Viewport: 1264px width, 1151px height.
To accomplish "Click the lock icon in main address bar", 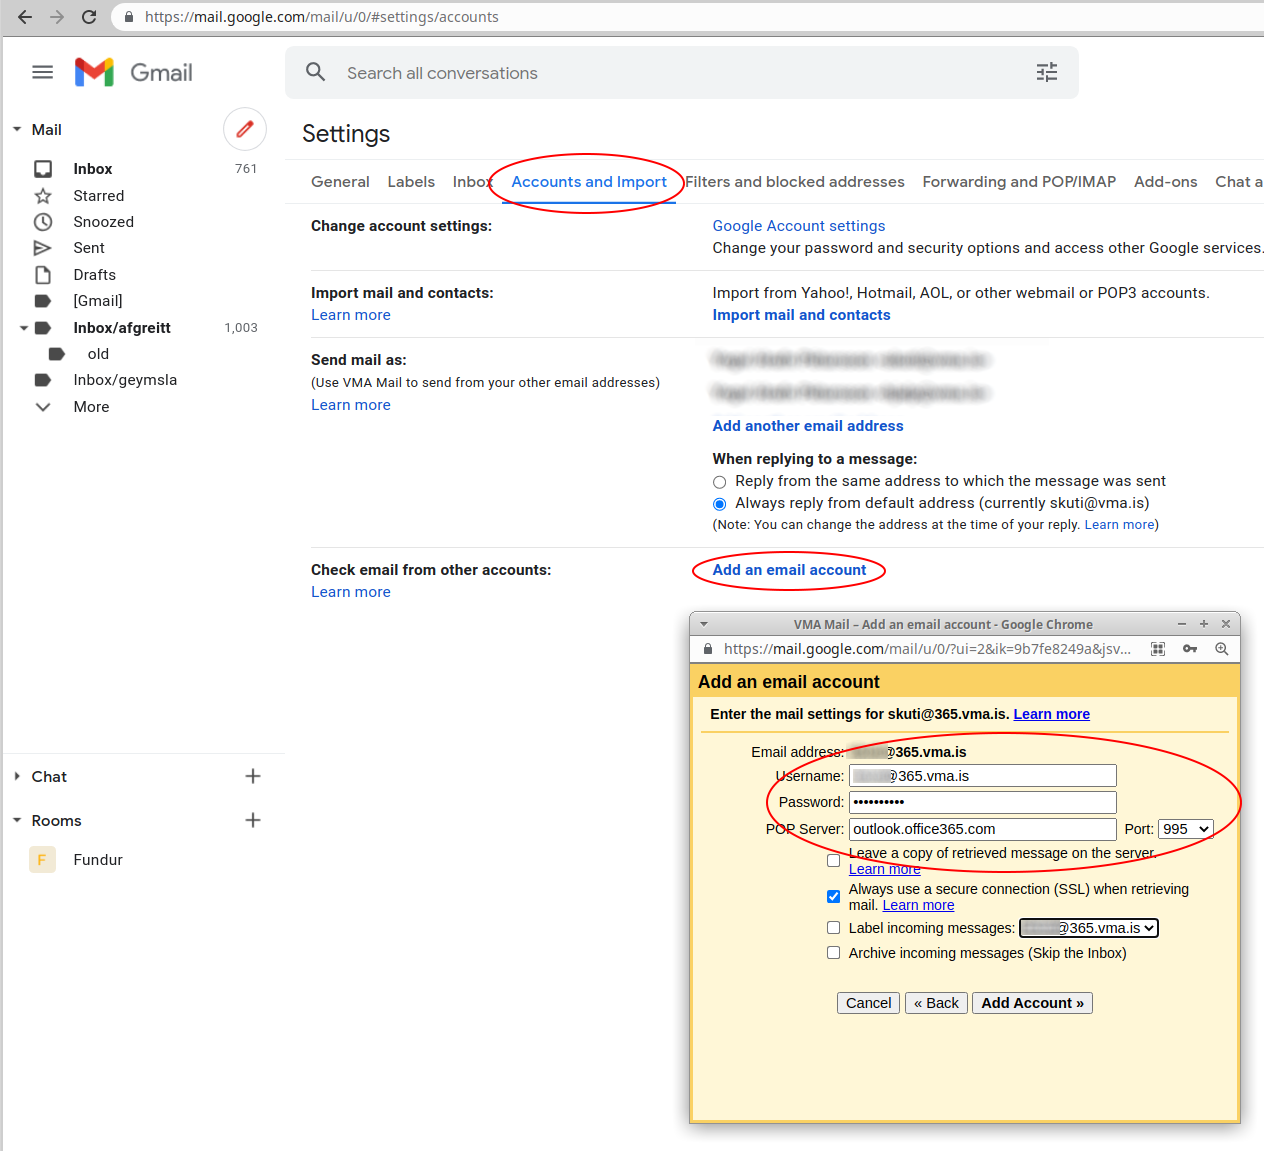I will click(x=129, y=17).
